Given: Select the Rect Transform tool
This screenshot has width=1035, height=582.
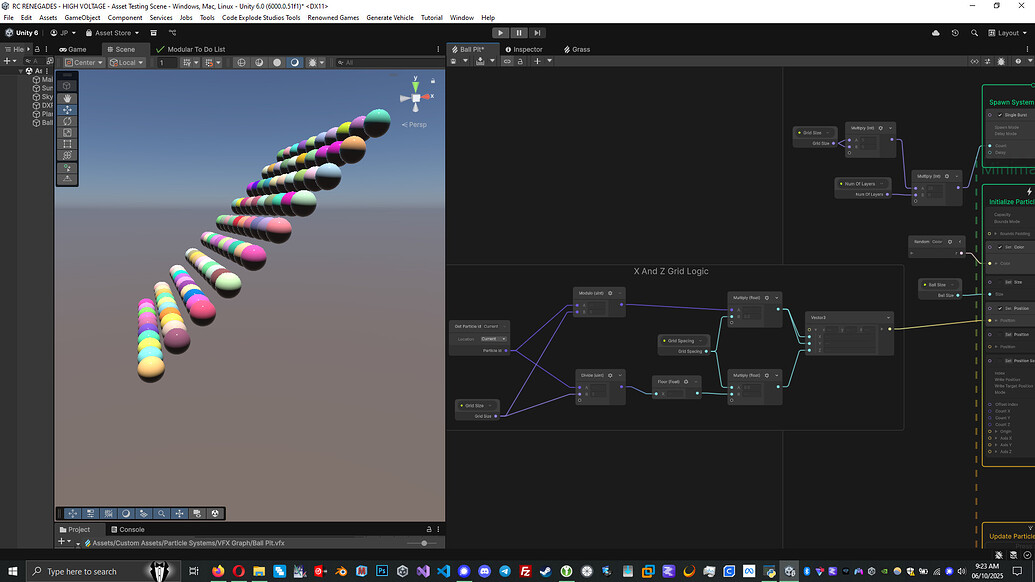Looking at the screenshot, I should 66,145.
